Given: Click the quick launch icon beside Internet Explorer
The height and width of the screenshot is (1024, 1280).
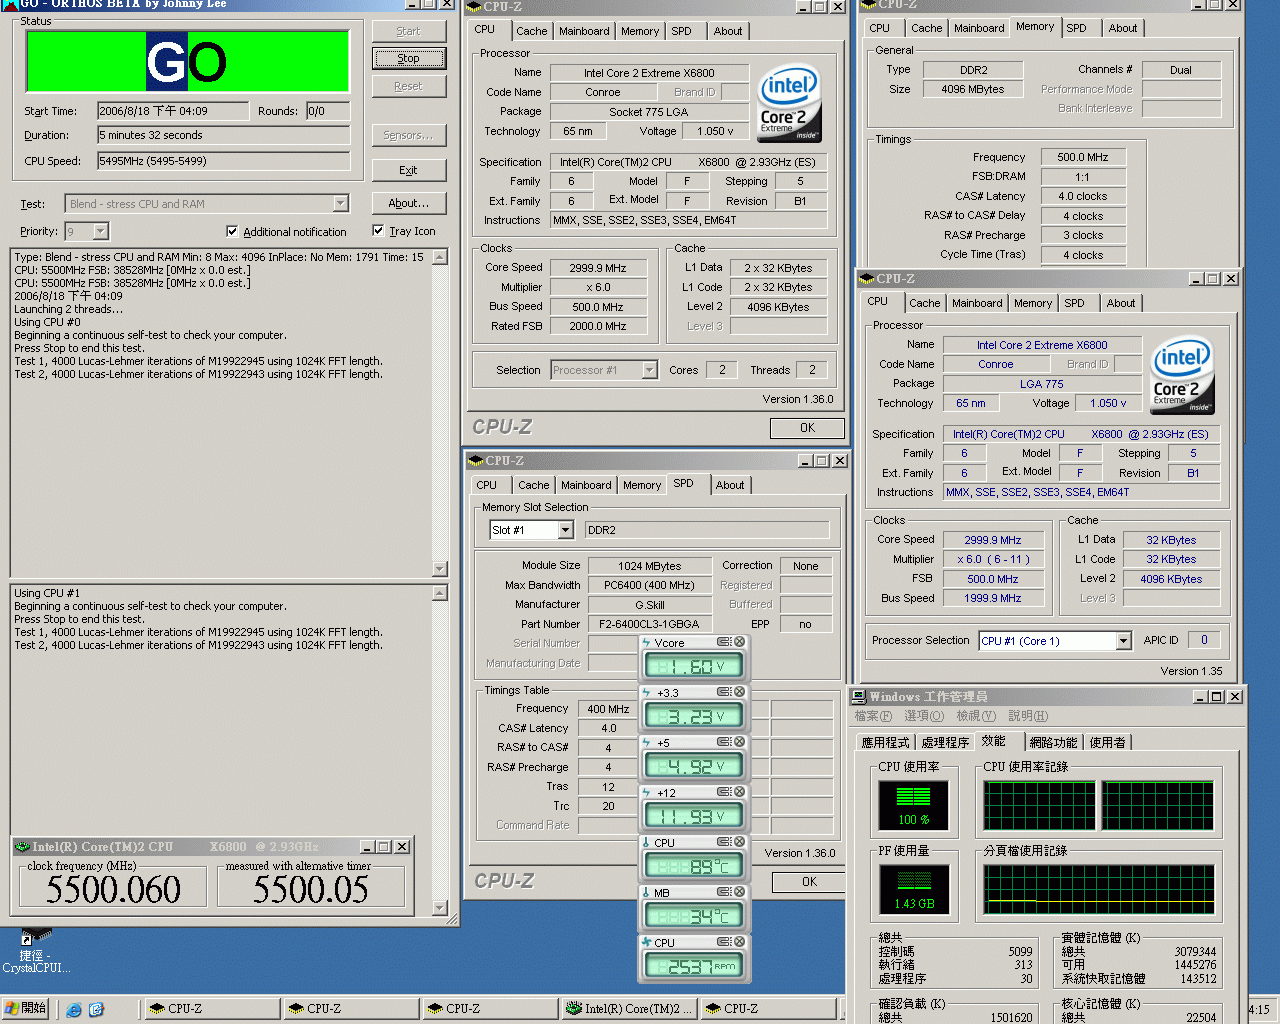Looking at the screenshot, I should point(96,1009).
